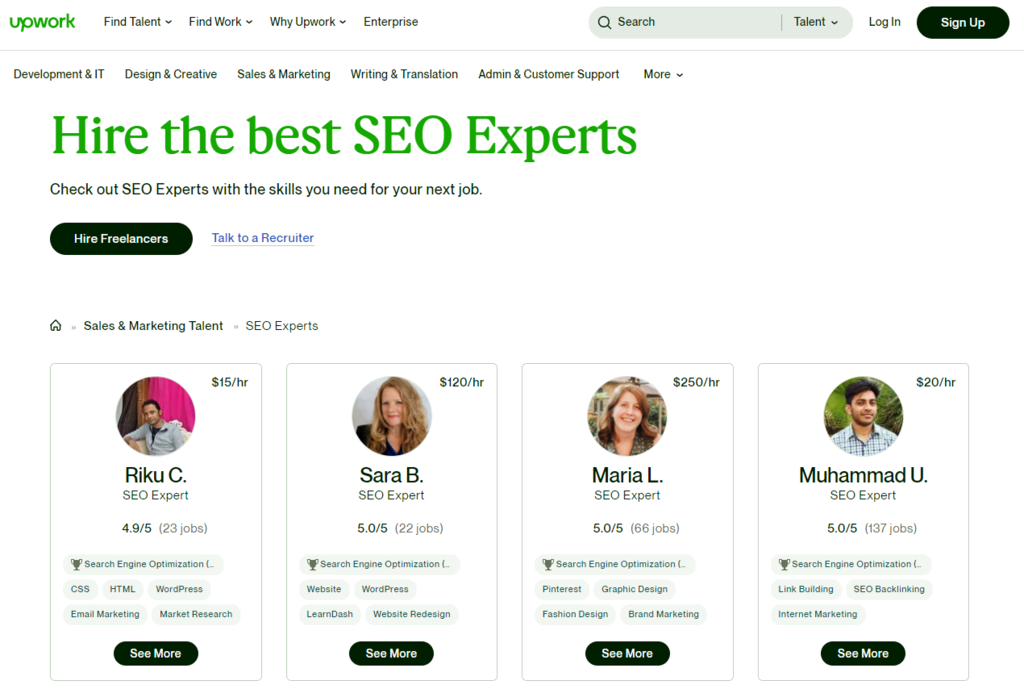The height and width of the screenshot is (689, 1024).
Task: Click trophy icon on Riku C.'s SEO skill tag
Action: click(x=76, y=564)
